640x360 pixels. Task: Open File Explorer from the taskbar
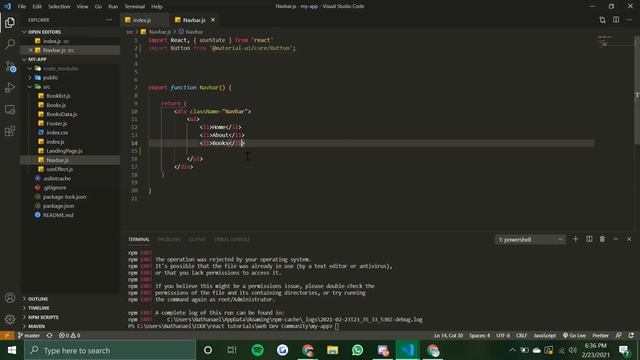(x=333, y=350)
